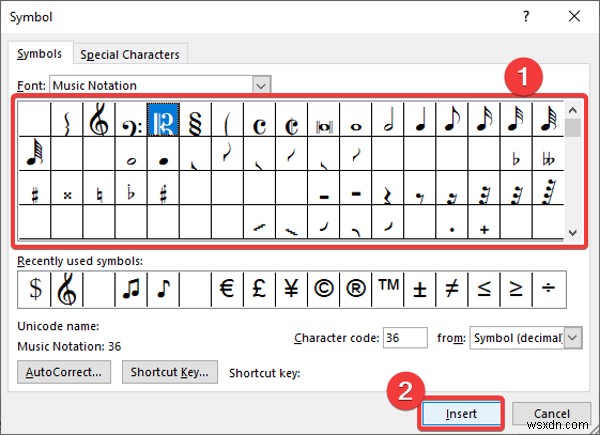The image size is (600, 435).
Task: Pick the plus-minus recent symbol
Action: 420,289
